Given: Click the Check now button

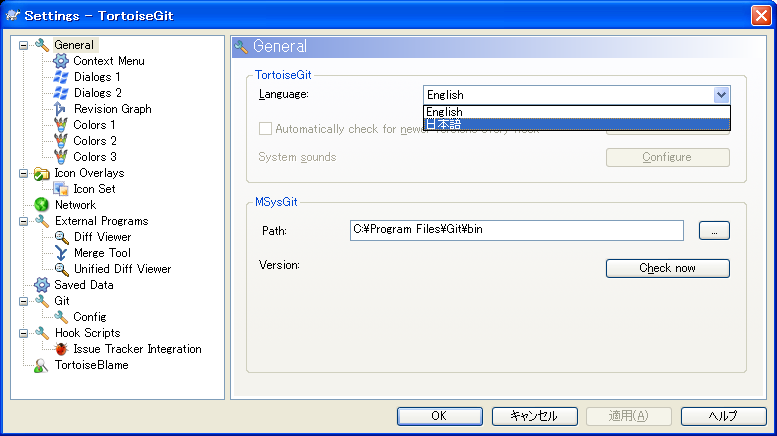Looking at the screenshot, I should pos(667,268).
